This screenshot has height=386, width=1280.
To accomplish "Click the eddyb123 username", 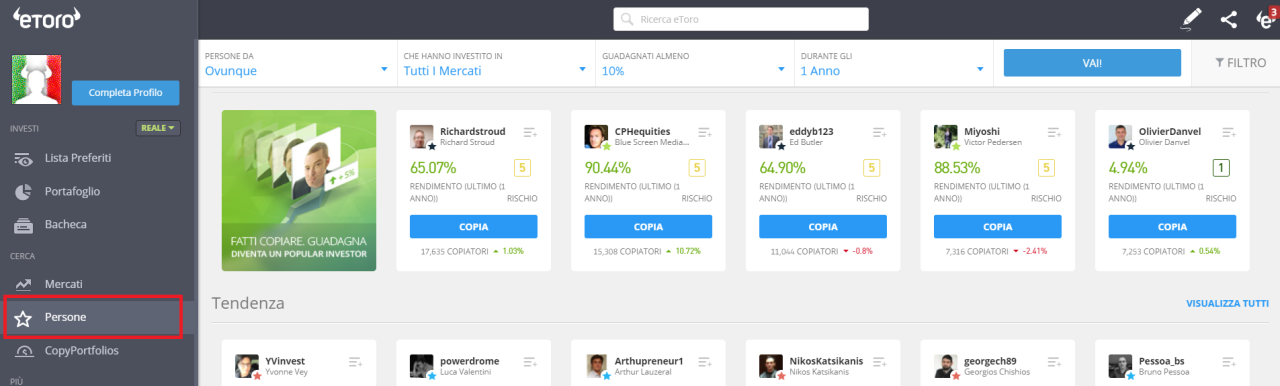I will tap(812, 131).
